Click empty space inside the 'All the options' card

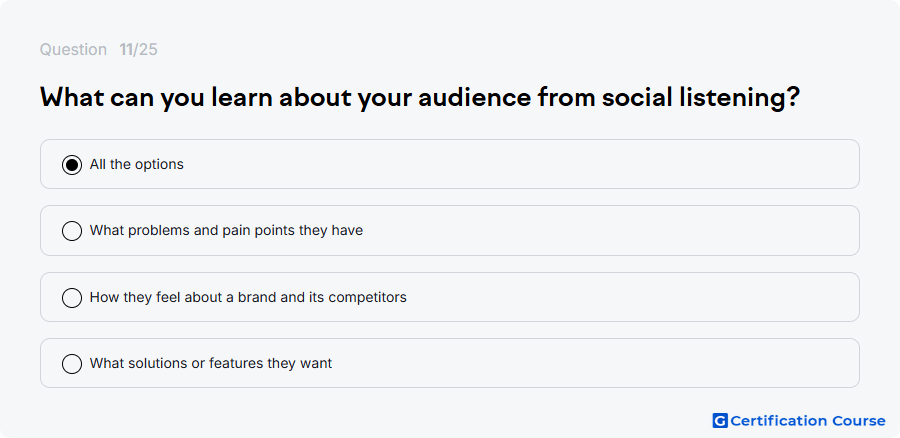[517, 164]
